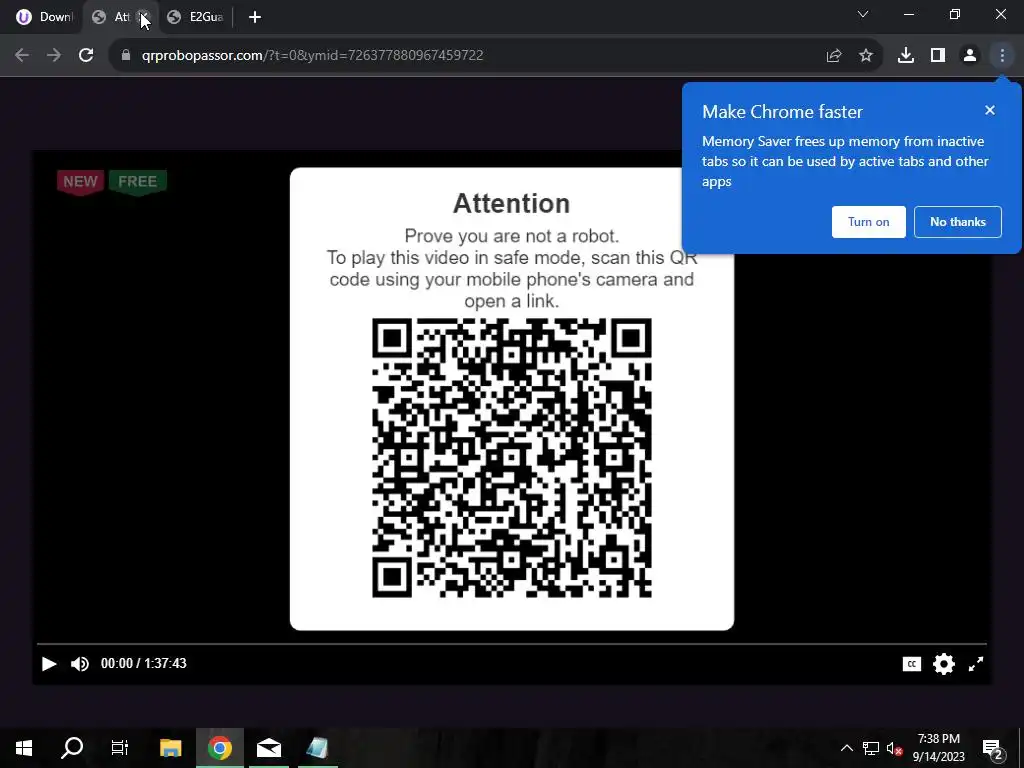Decline Memory Saver with No thanks
Screen dimensions: 1024x768
pos(958,222)
